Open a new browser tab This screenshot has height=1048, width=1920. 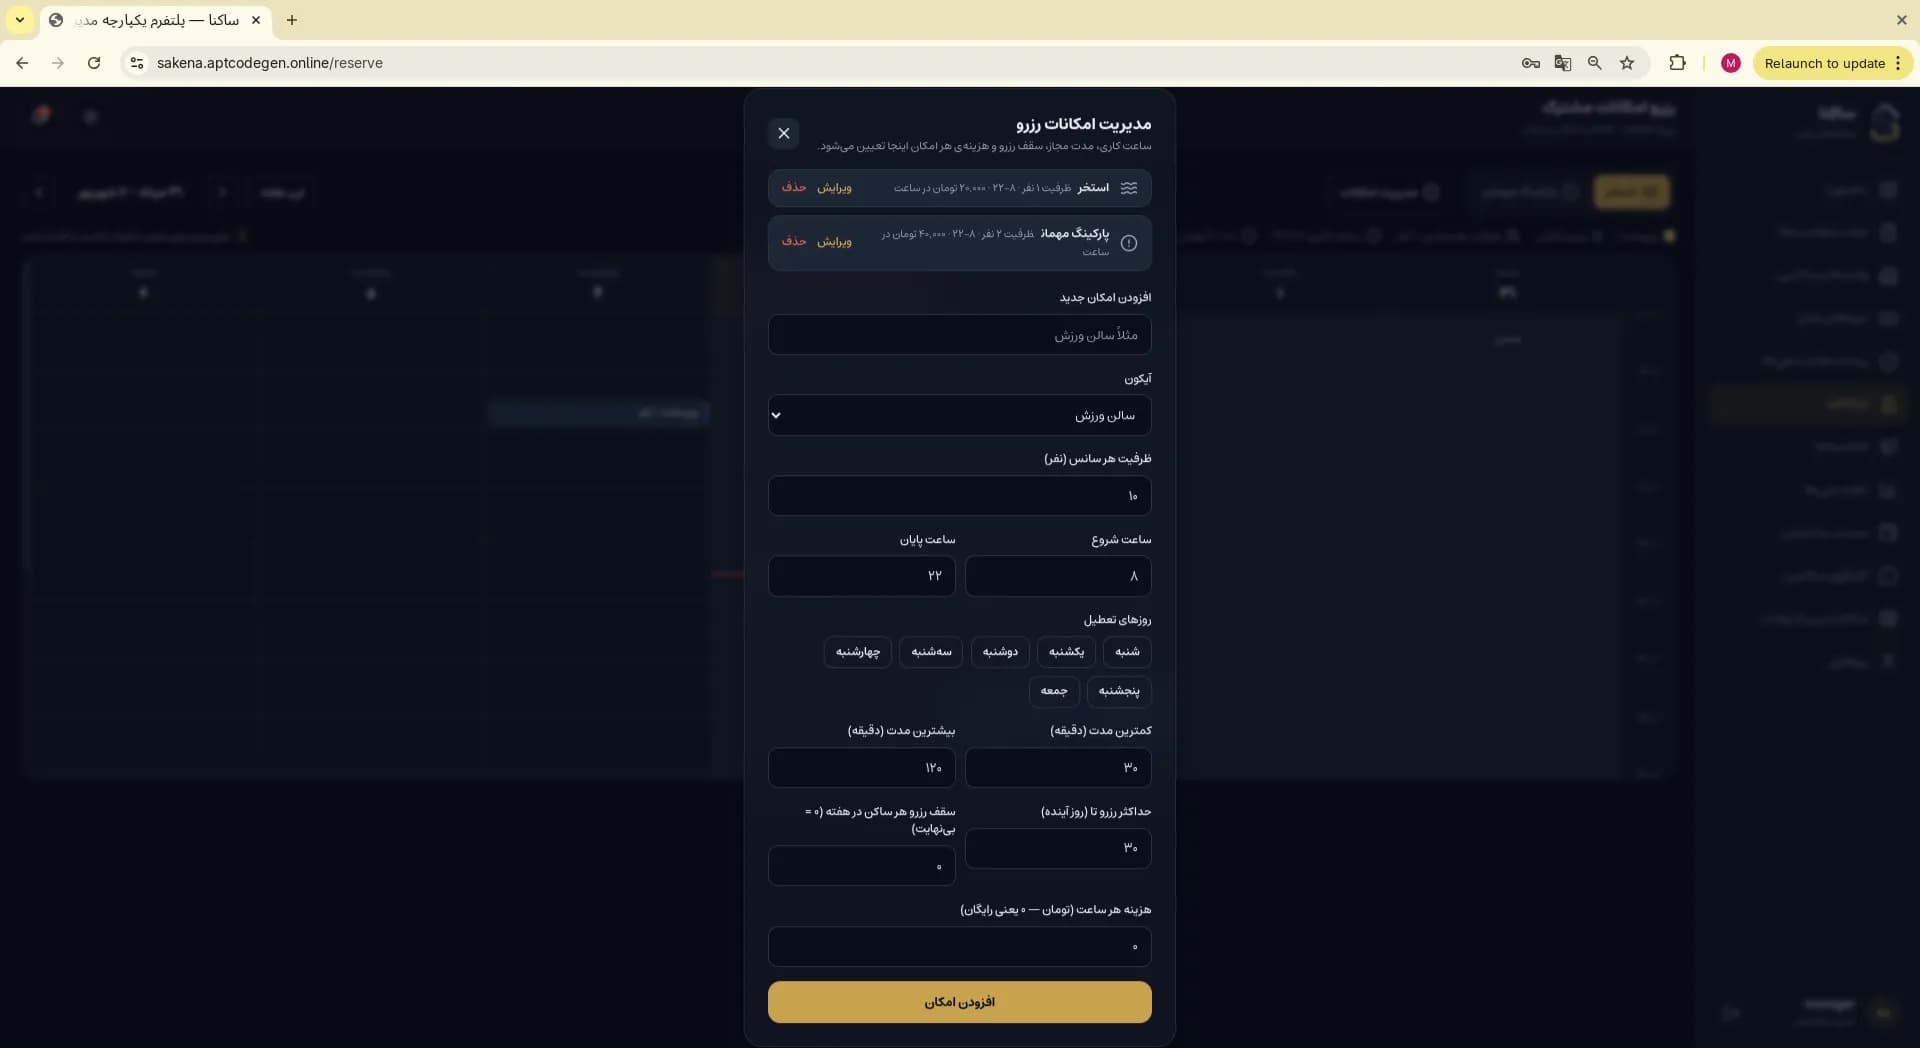pyautogui.click(x=292, y=20)
